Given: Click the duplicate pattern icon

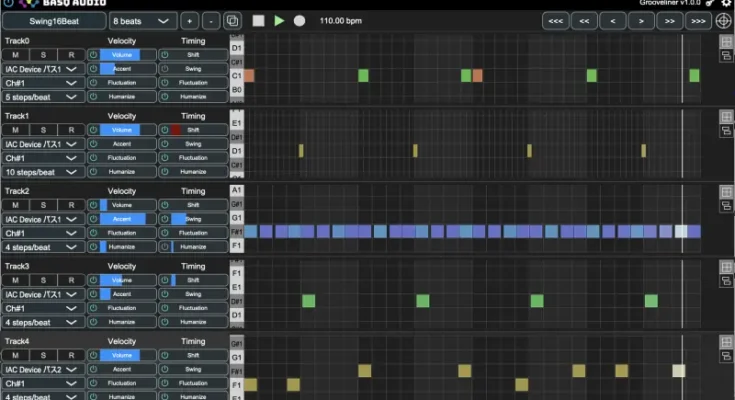Looking at the screenshot, I should 233,21.
